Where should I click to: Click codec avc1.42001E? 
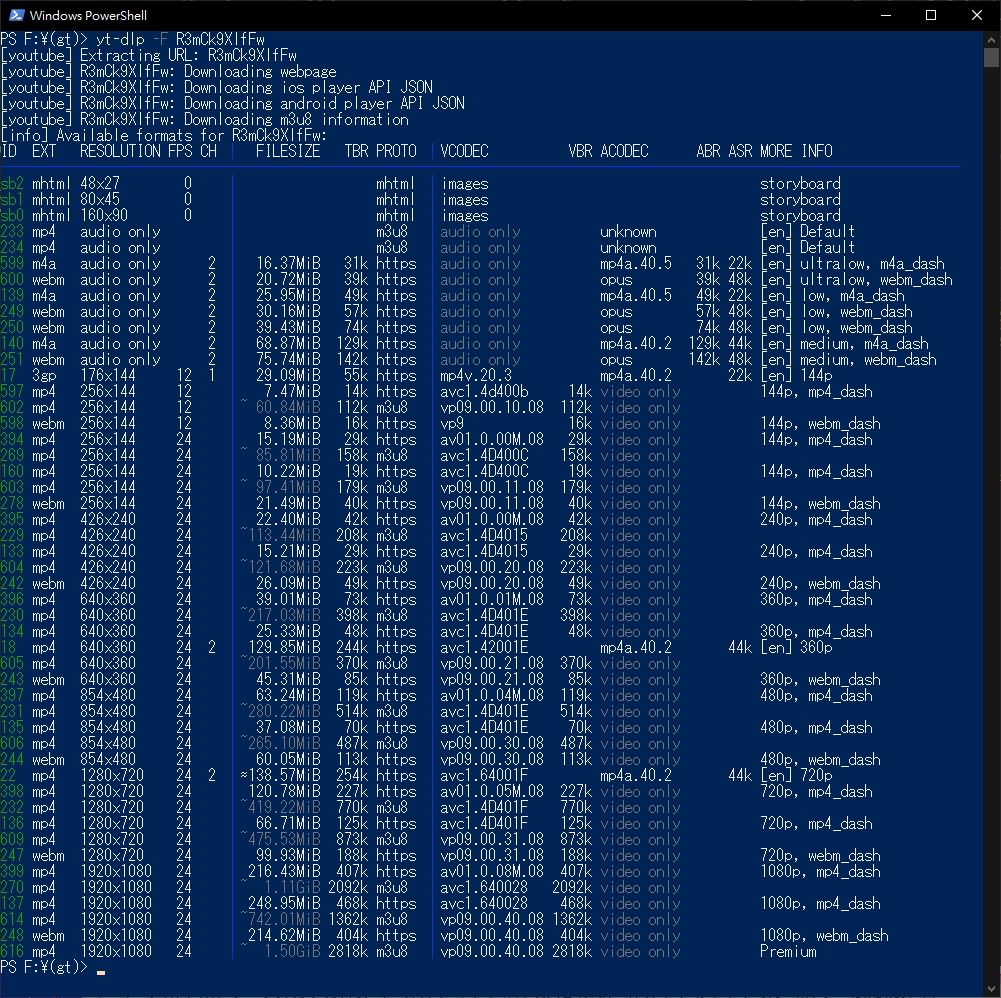[x=484, y=647]
